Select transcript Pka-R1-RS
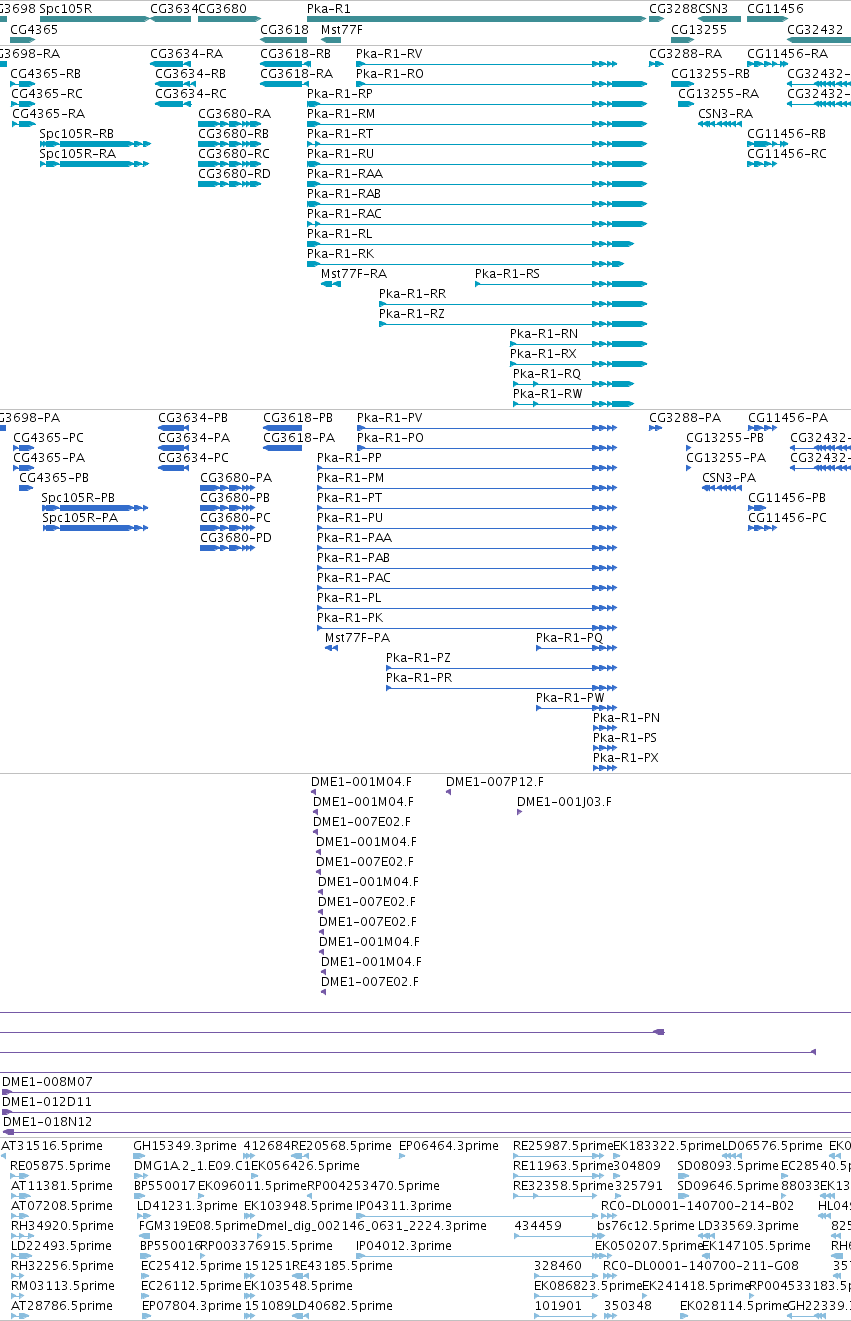Image resolution: width=851 pixels, height=1321 pixels. click(507, 273)
